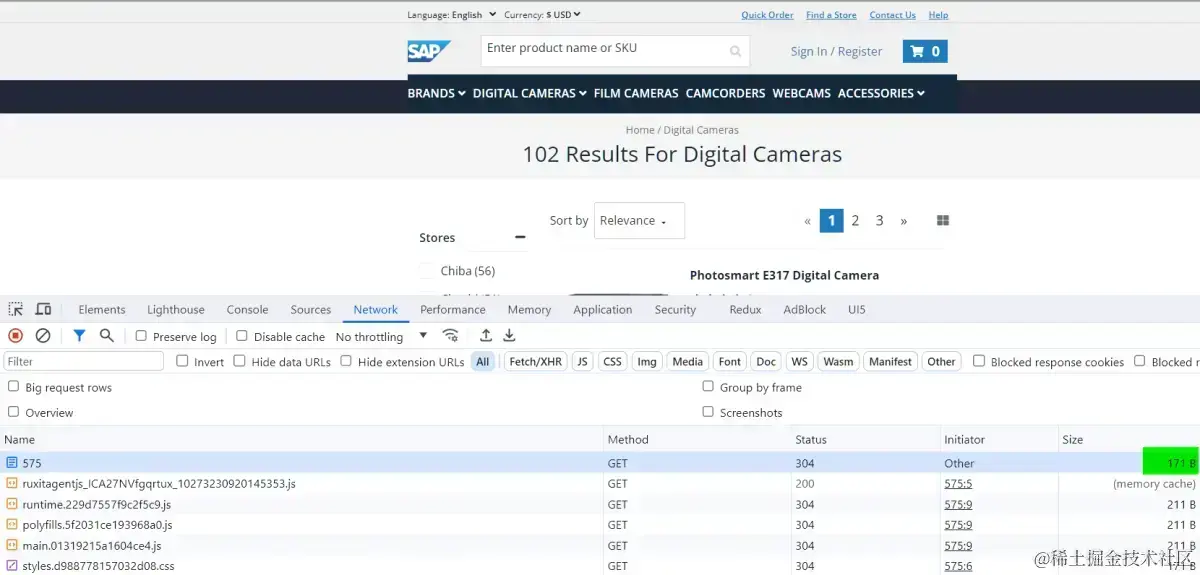Open the Redux tab
This screenshot has height=575, width=1200.
(745, 310)
